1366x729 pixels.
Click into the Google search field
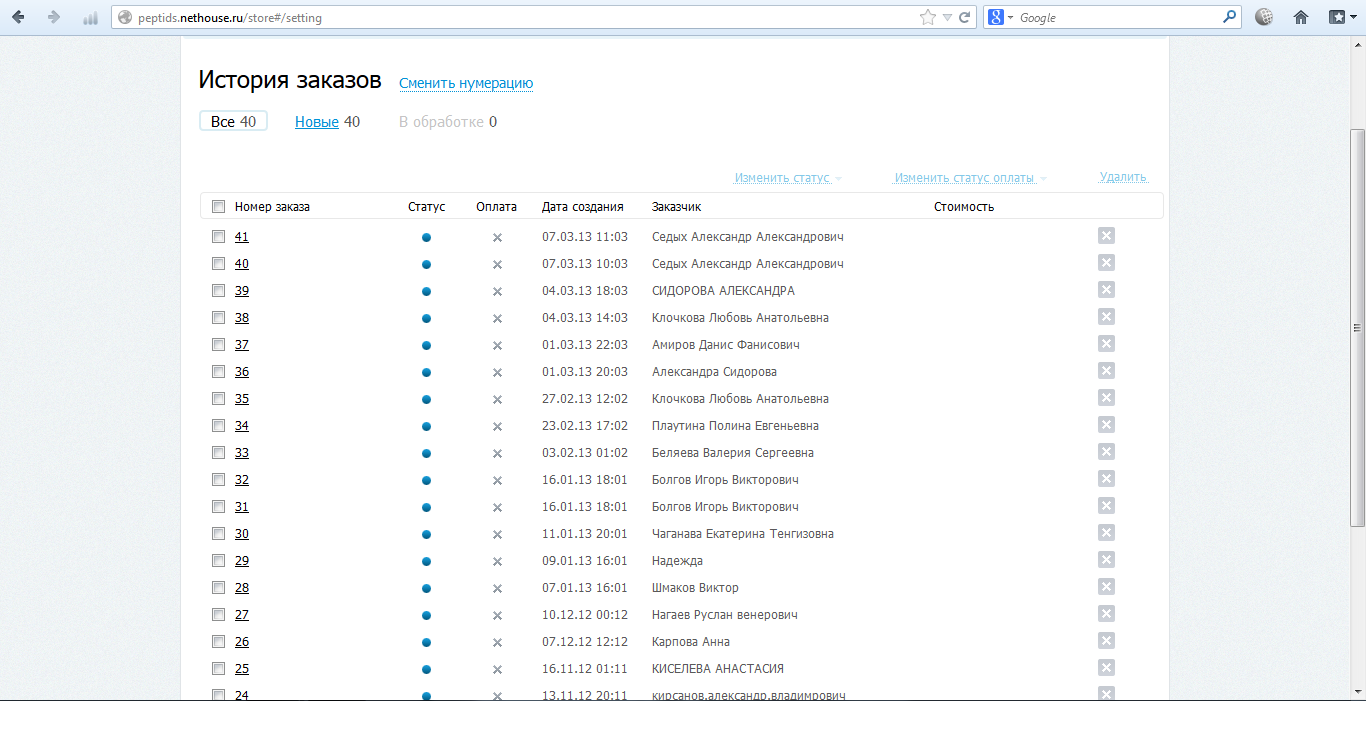click(1115, 17)
